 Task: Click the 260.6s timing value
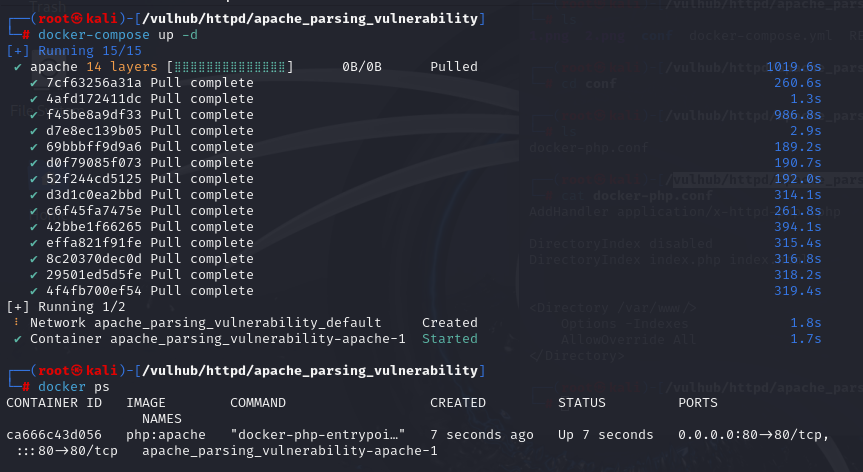click(x=798, y=83)
